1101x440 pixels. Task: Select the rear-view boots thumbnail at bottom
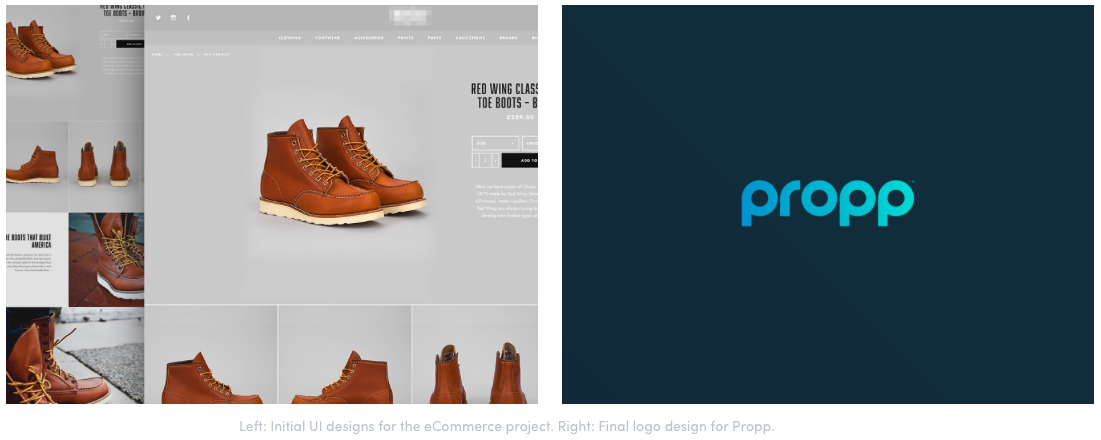click(x=475, y=355)
